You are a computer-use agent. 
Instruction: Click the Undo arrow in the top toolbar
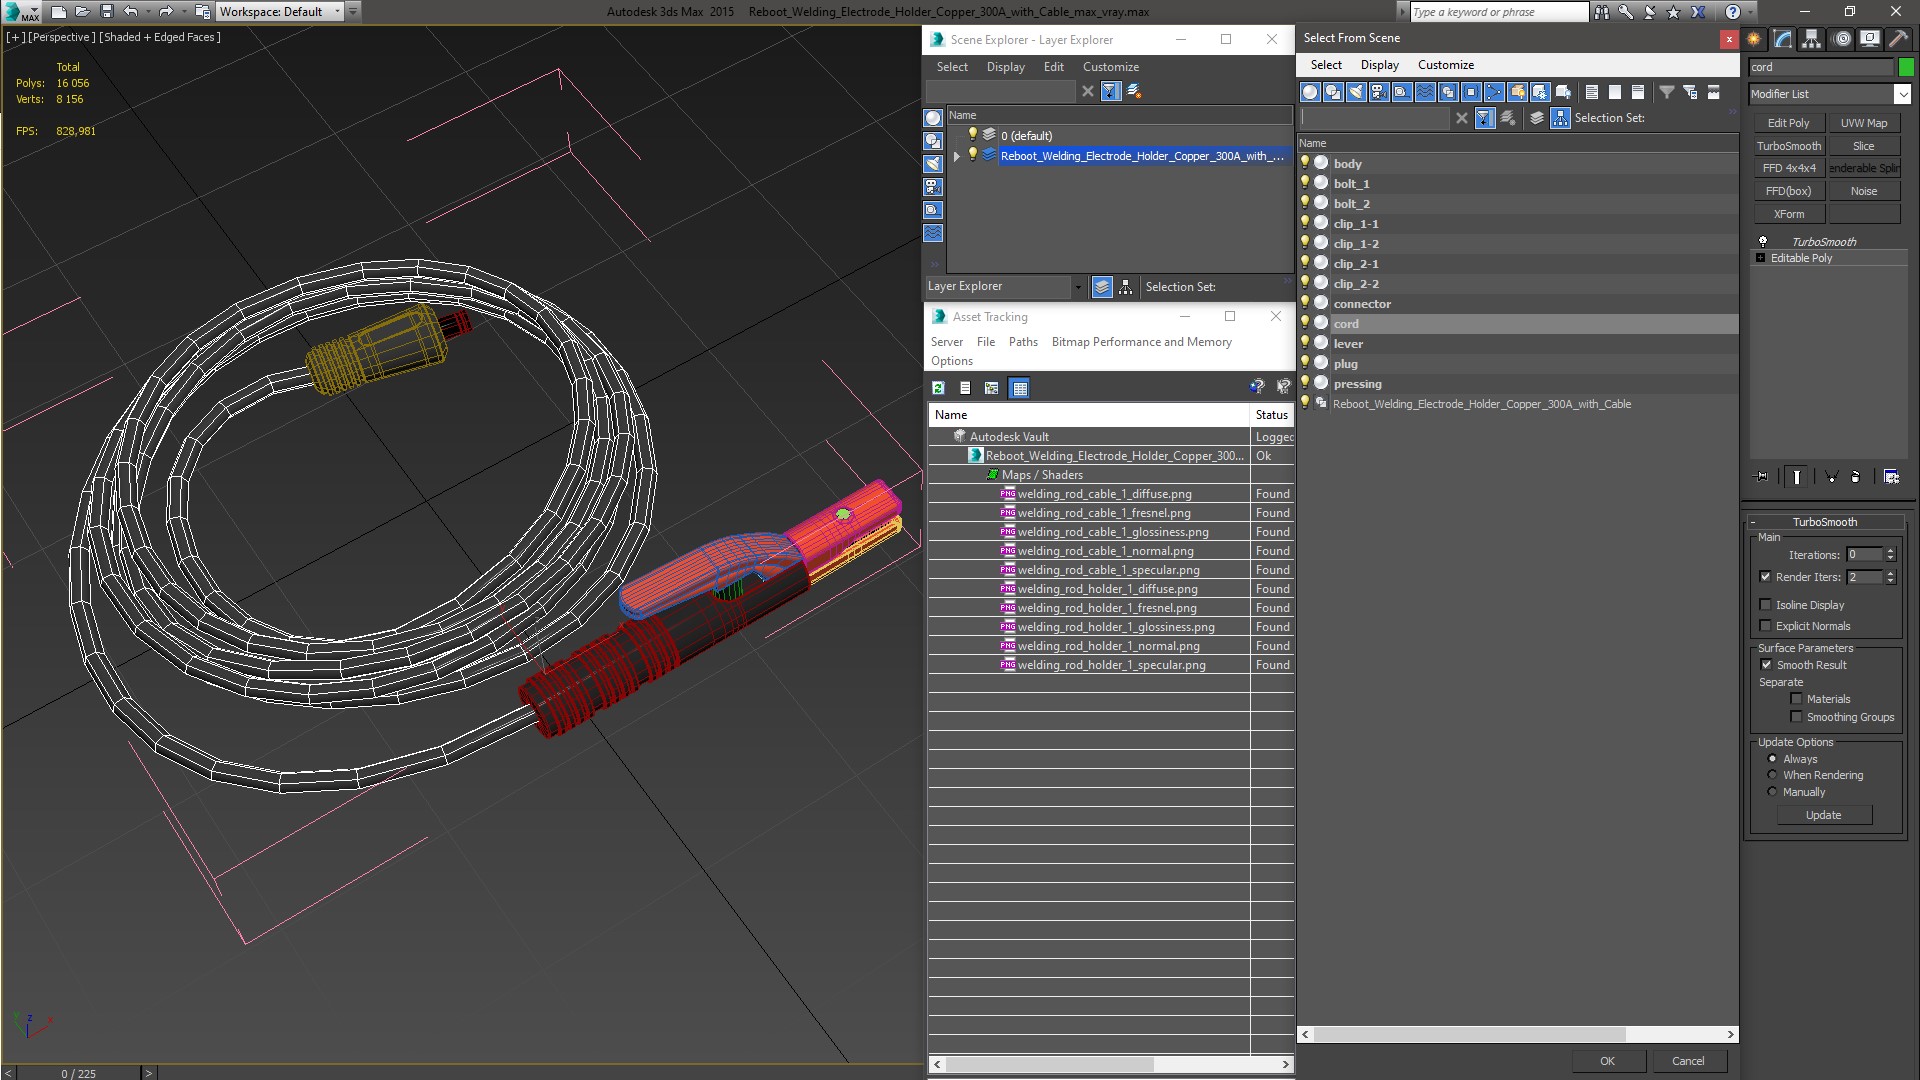coord(131,12)
